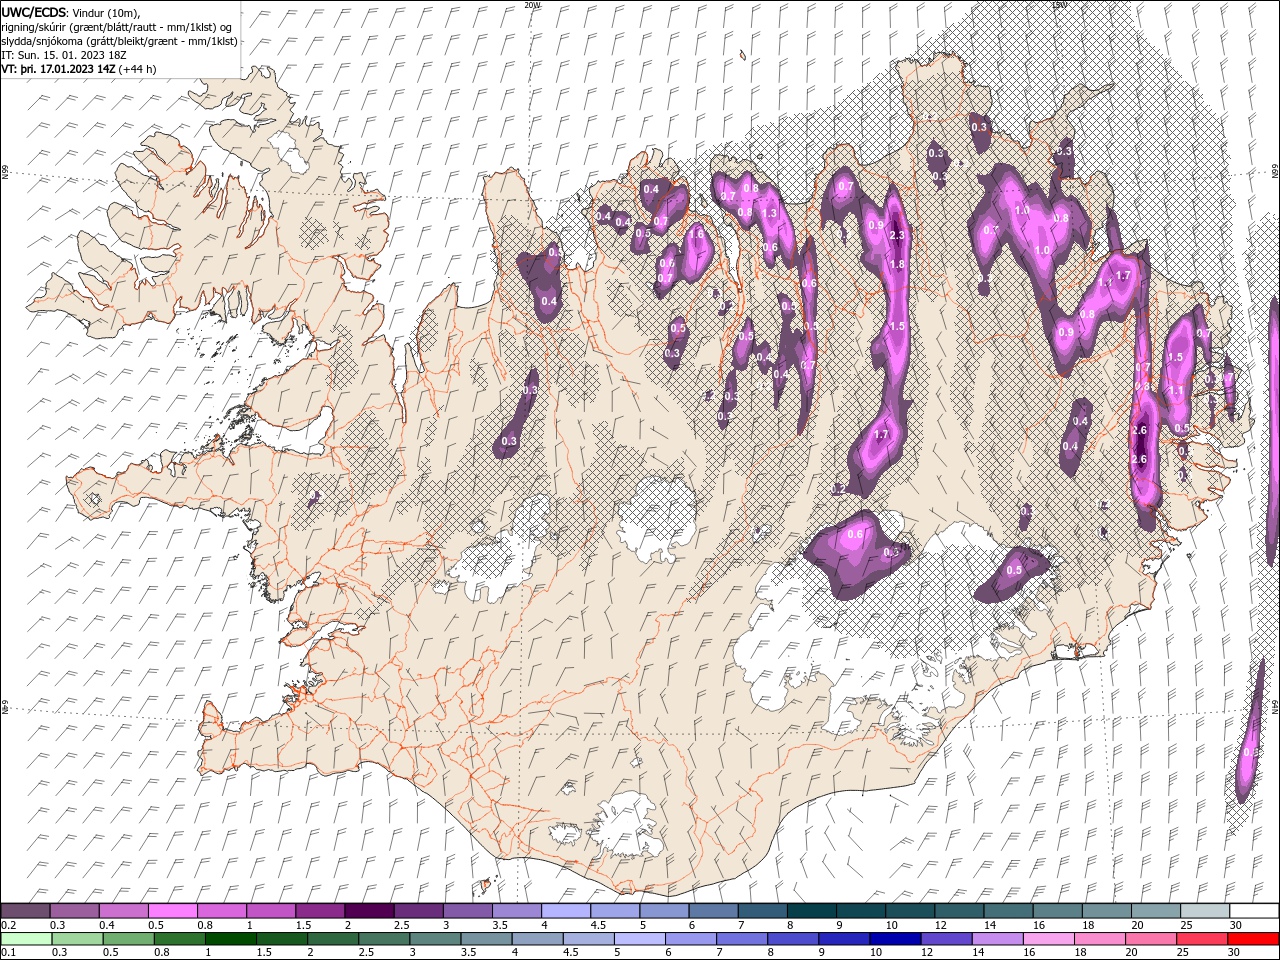Click the Mýrdalsjökull white glacier area on the south coast
The width and height of the screenshot is (1280, 960).
627,825
